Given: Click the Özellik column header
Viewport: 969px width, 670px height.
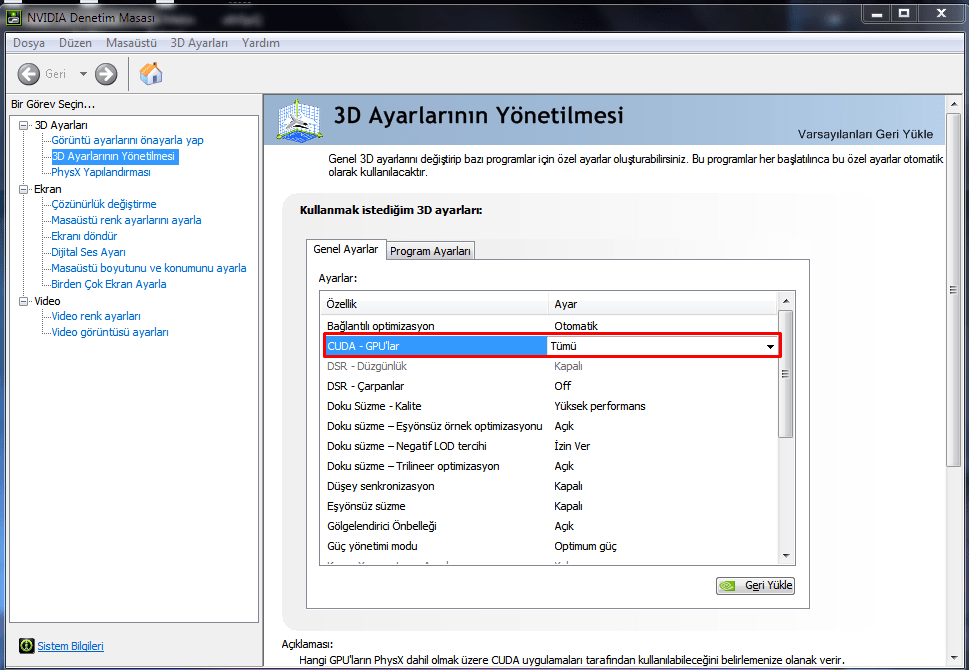Looking at the screenshot, I should [434, 304].
